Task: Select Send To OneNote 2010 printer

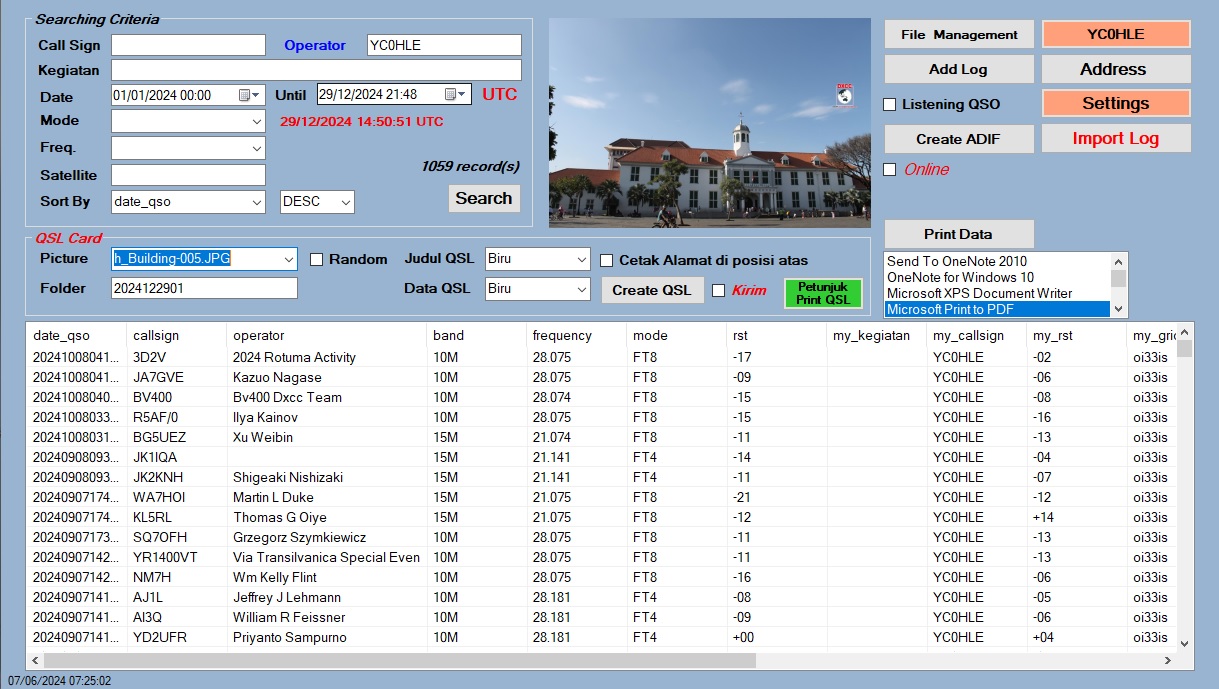Action: coord(956,261)
